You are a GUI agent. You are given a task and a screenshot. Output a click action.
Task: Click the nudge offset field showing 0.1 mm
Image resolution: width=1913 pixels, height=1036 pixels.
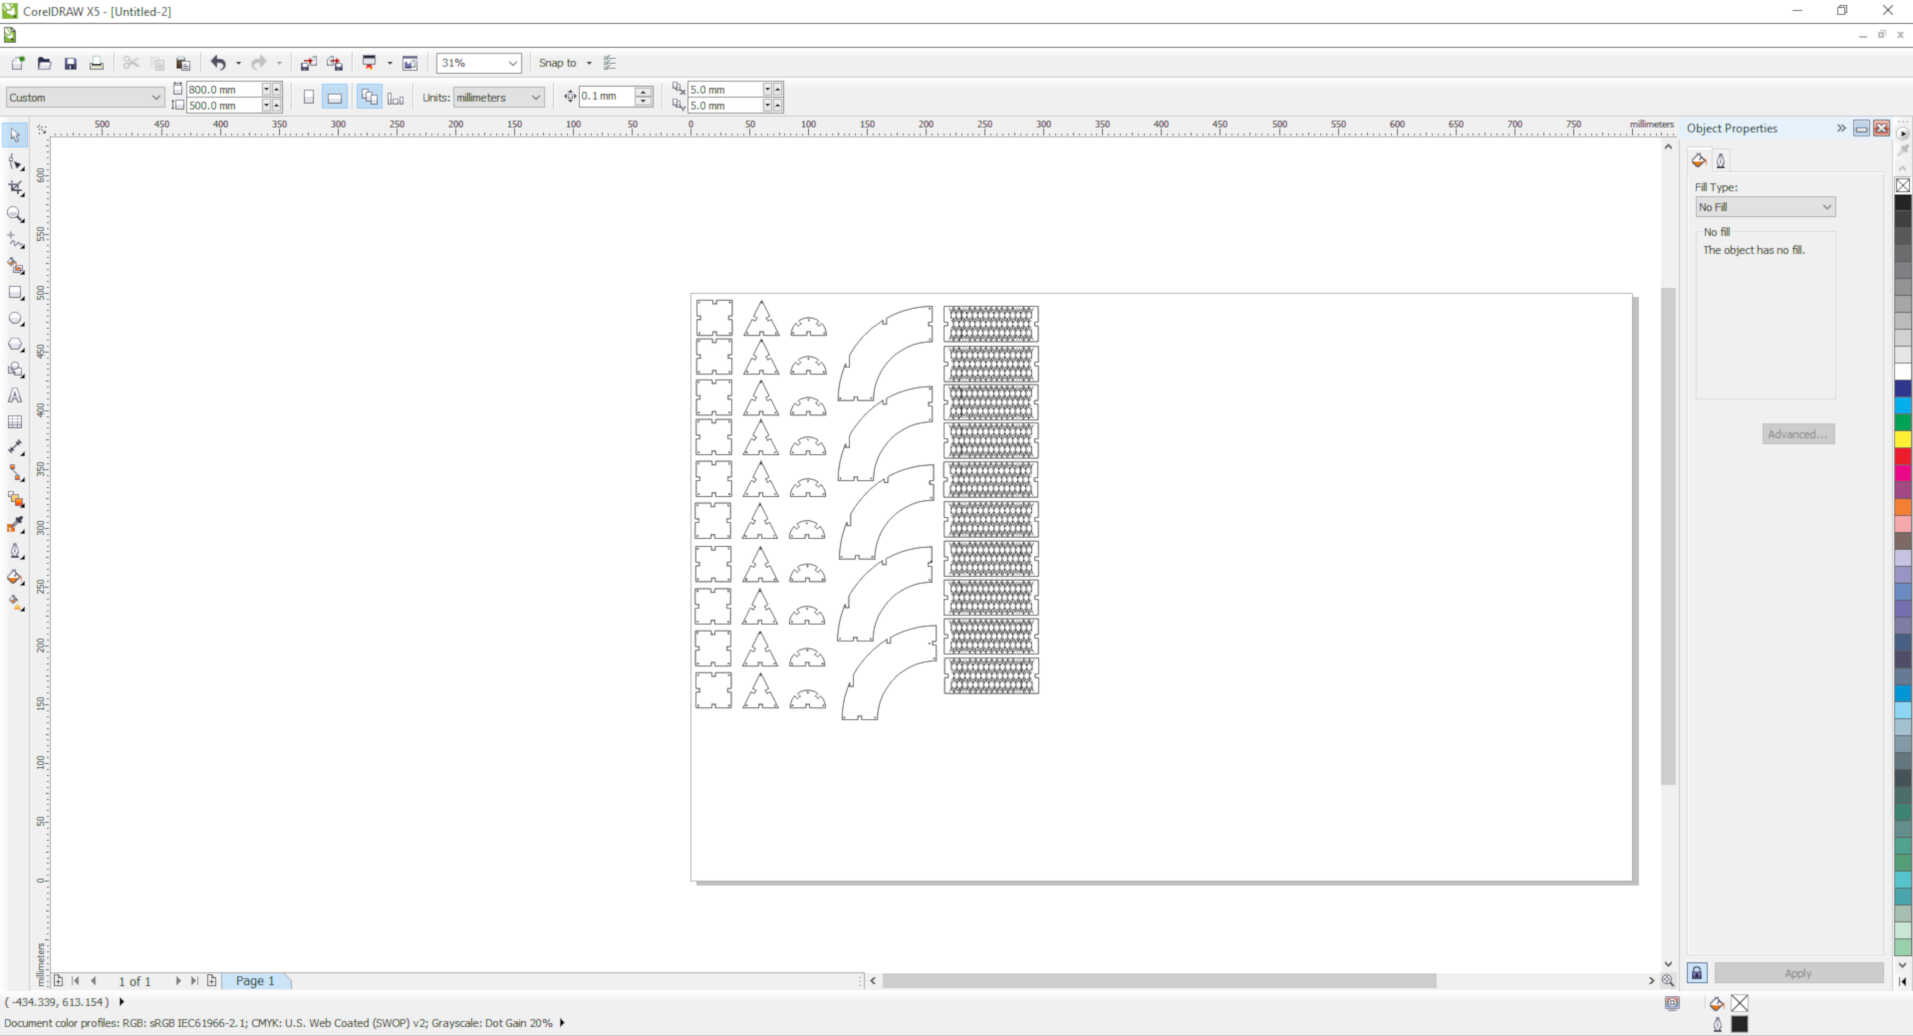click(x=607, y=96)
